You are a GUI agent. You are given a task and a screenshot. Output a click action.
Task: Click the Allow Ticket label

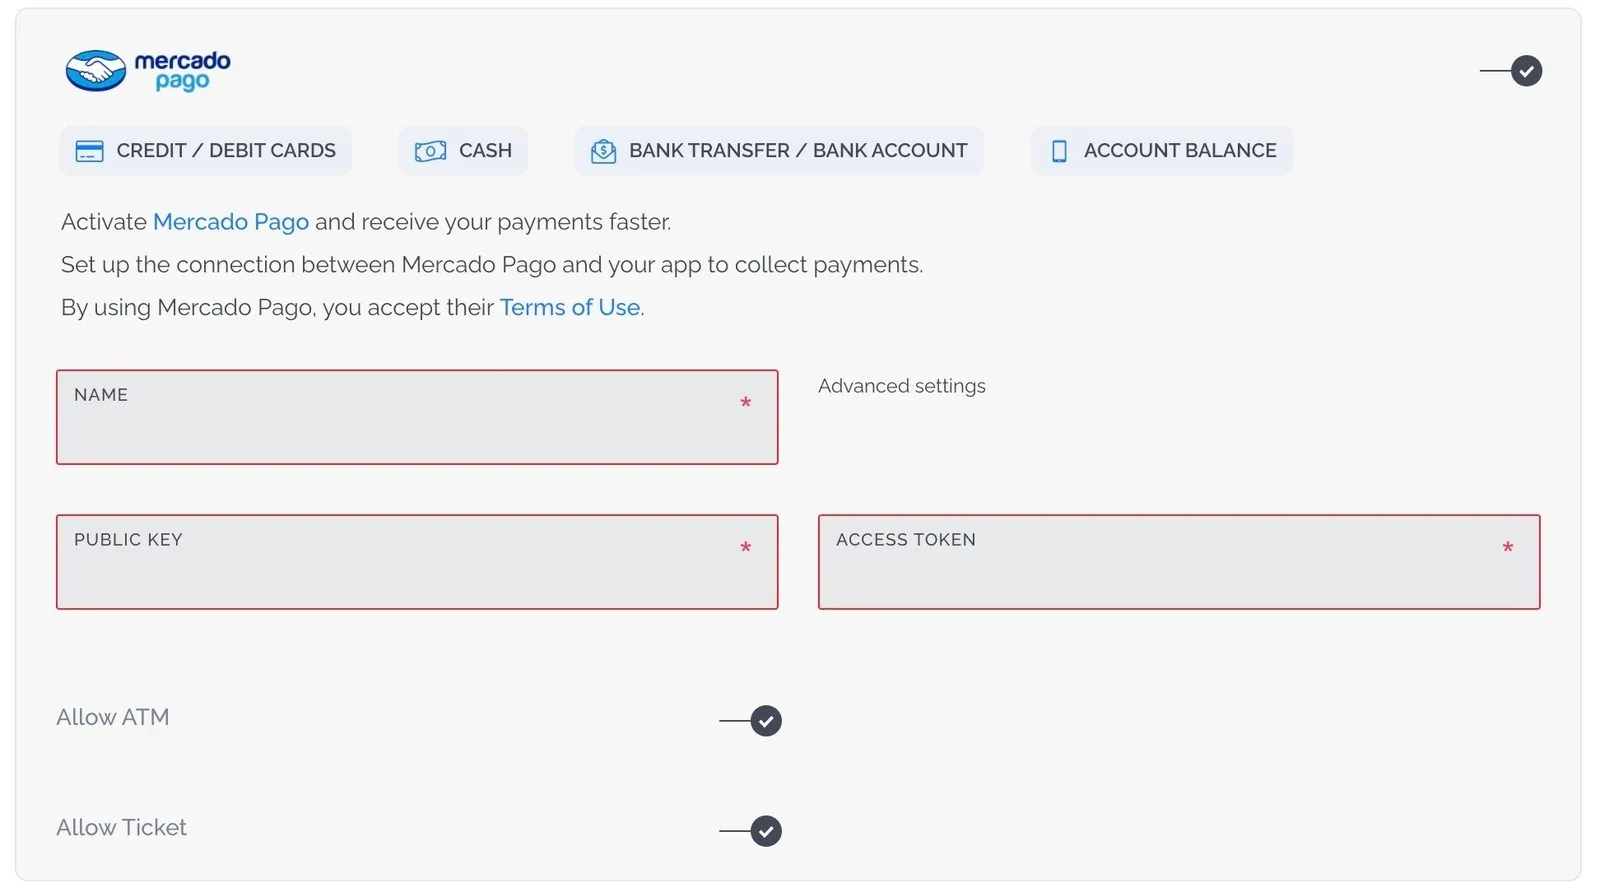coord(121,828)
